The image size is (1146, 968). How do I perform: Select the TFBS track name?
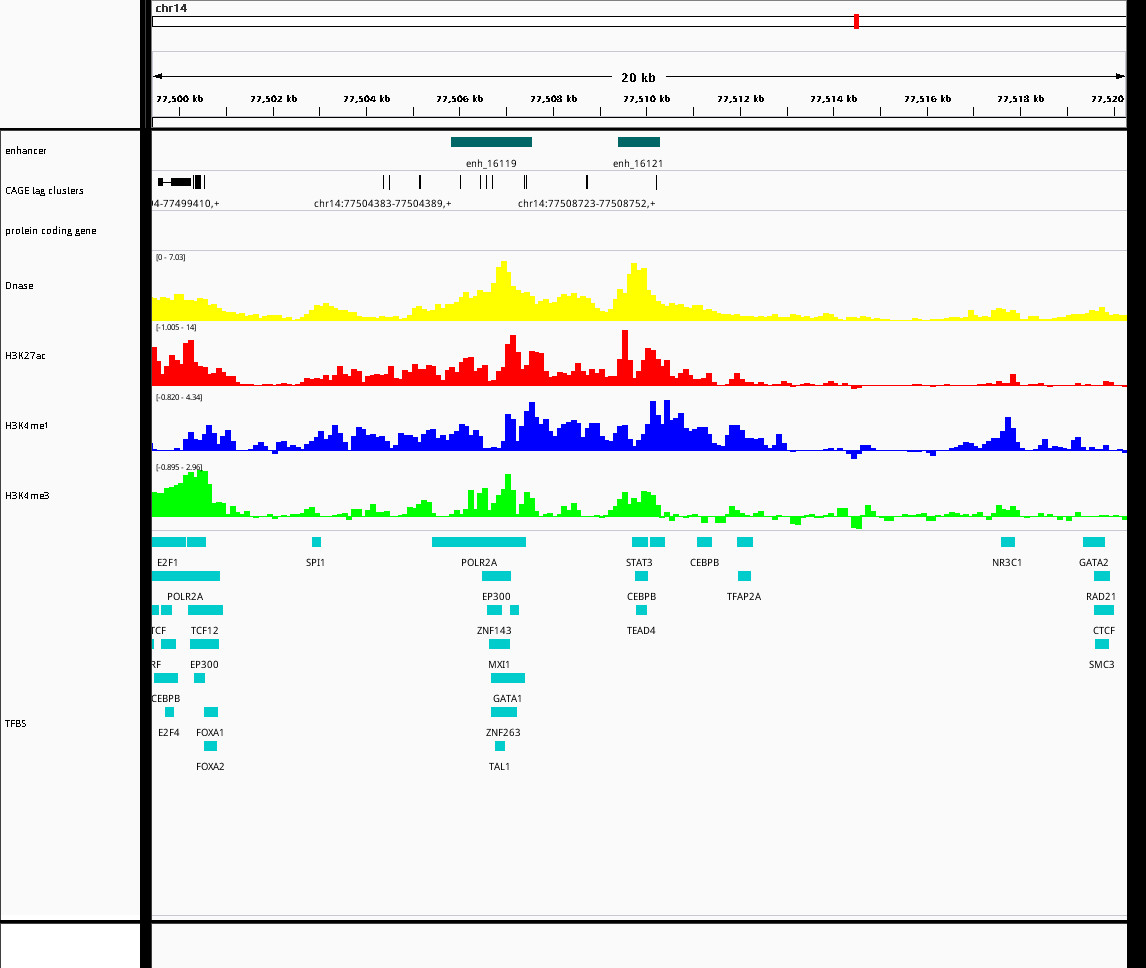tap(16, 723)
